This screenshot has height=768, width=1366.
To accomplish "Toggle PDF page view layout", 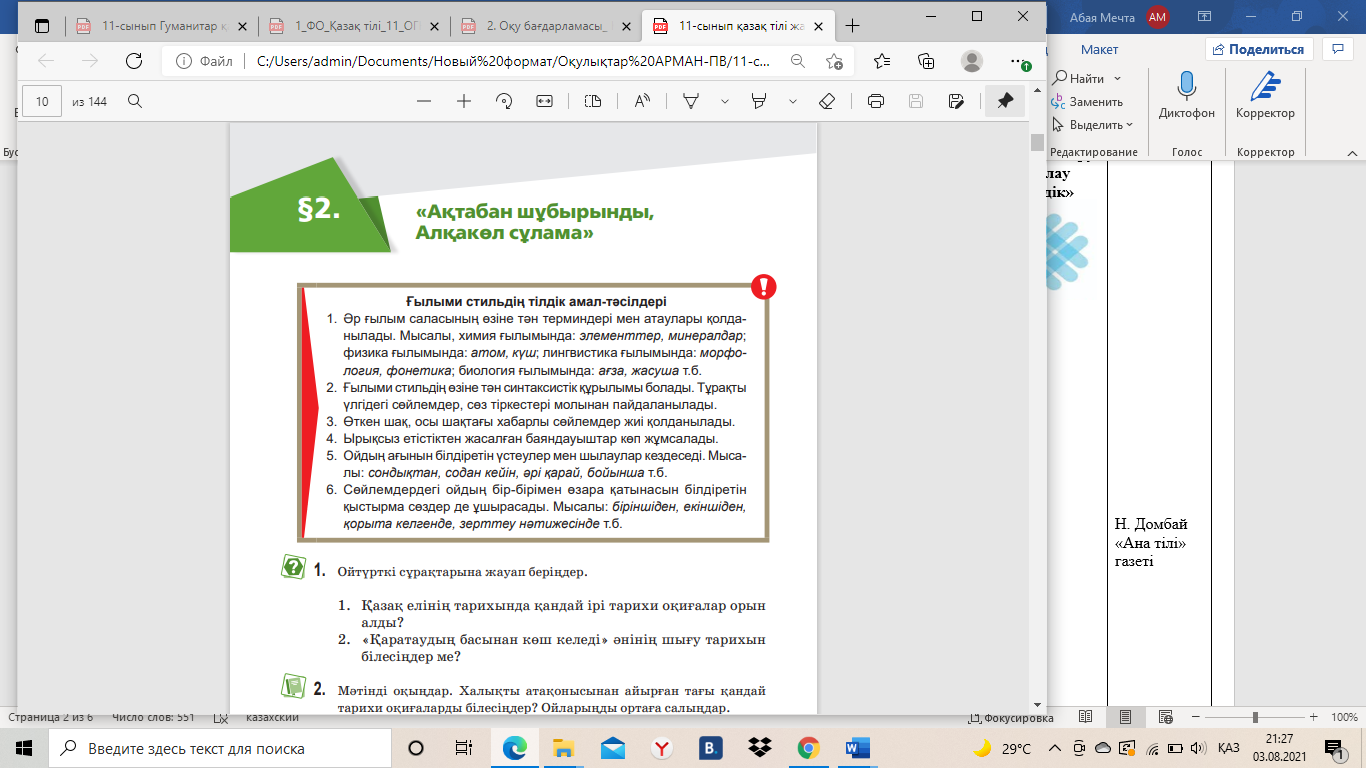I will pyautogui.click(x=593, y=101).
